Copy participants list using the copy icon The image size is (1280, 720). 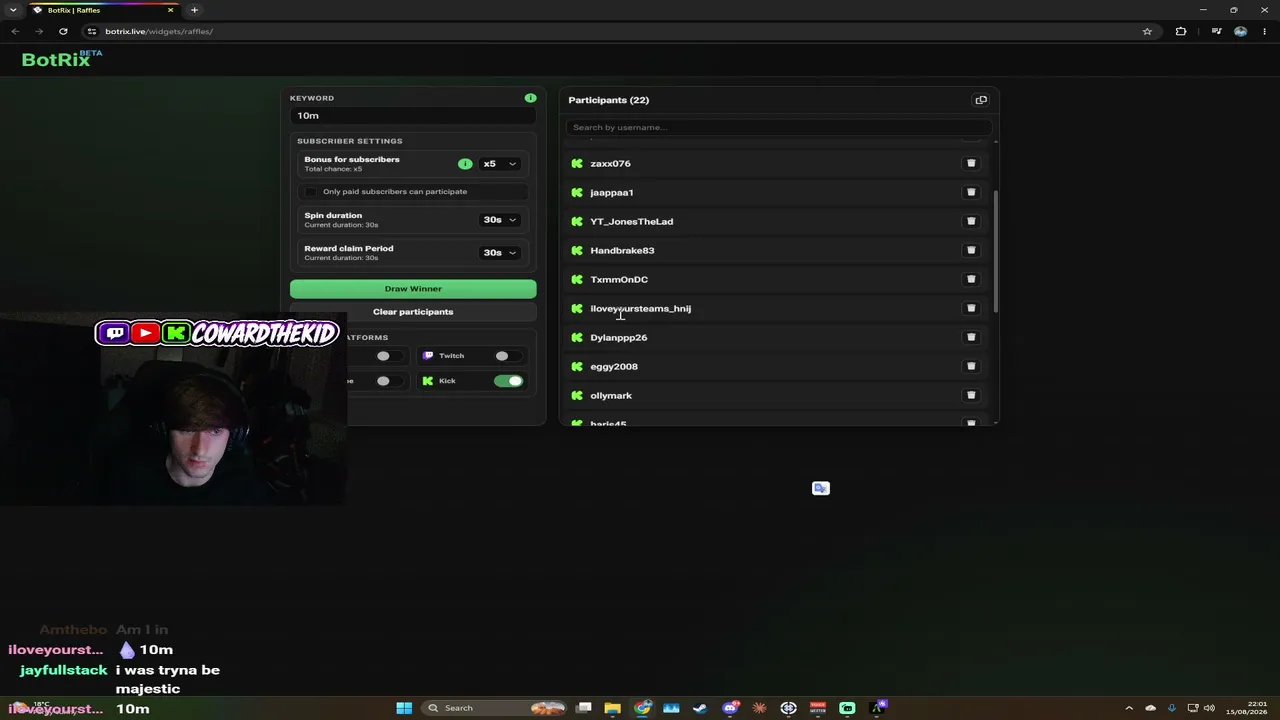pyautogui.click(x=981, y=100)
